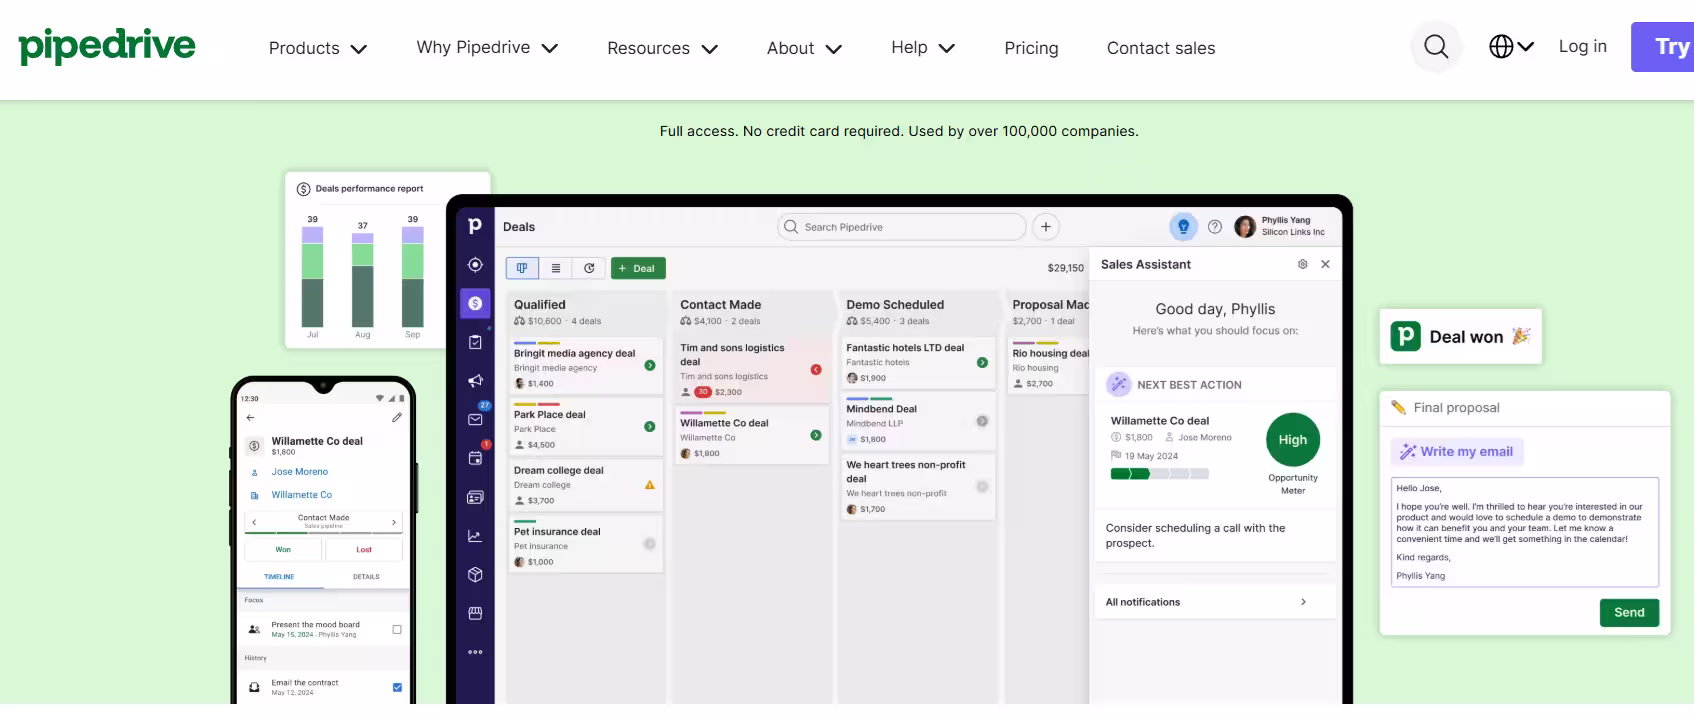Open the Marketplace storefront icon in sidebar
This screenshot has width=1694, height=720.
pyautogui.click(x=475, y=613)
